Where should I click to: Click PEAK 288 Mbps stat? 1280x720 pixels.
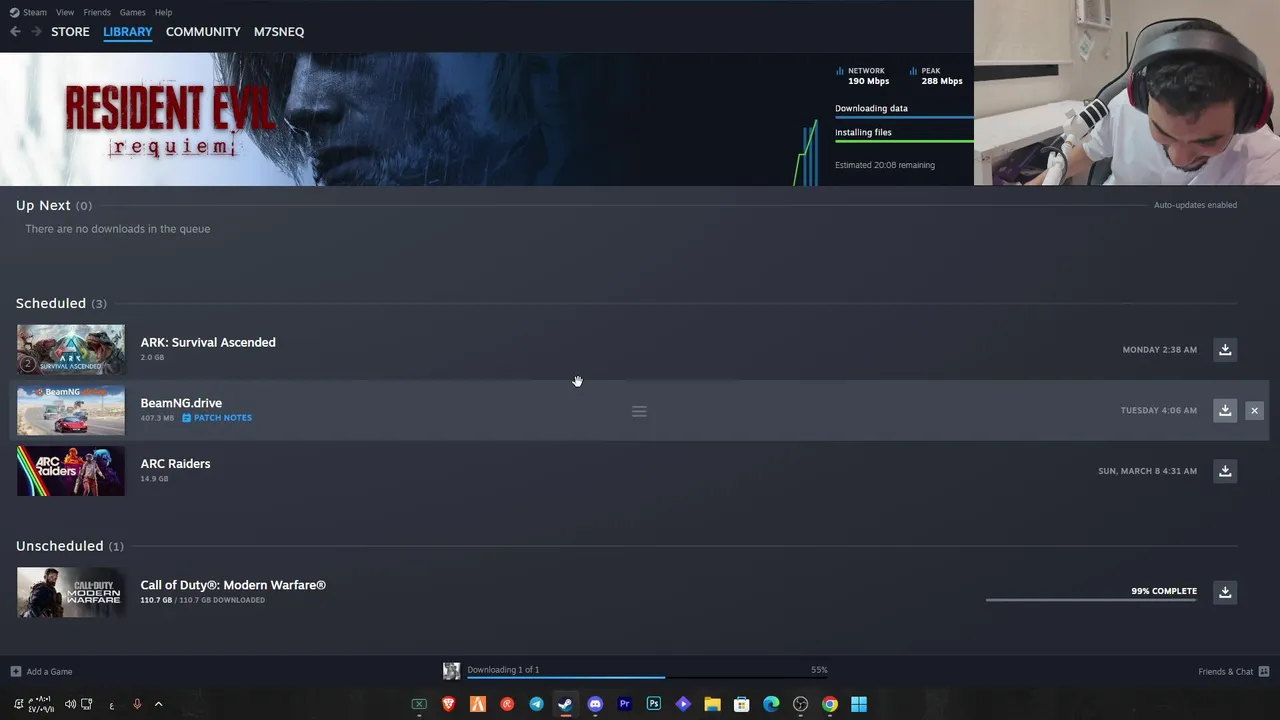coord(936,76)
